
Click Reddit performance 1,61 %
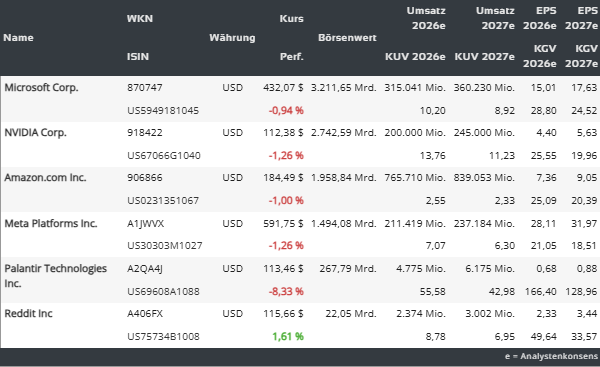tap(288, 336)
